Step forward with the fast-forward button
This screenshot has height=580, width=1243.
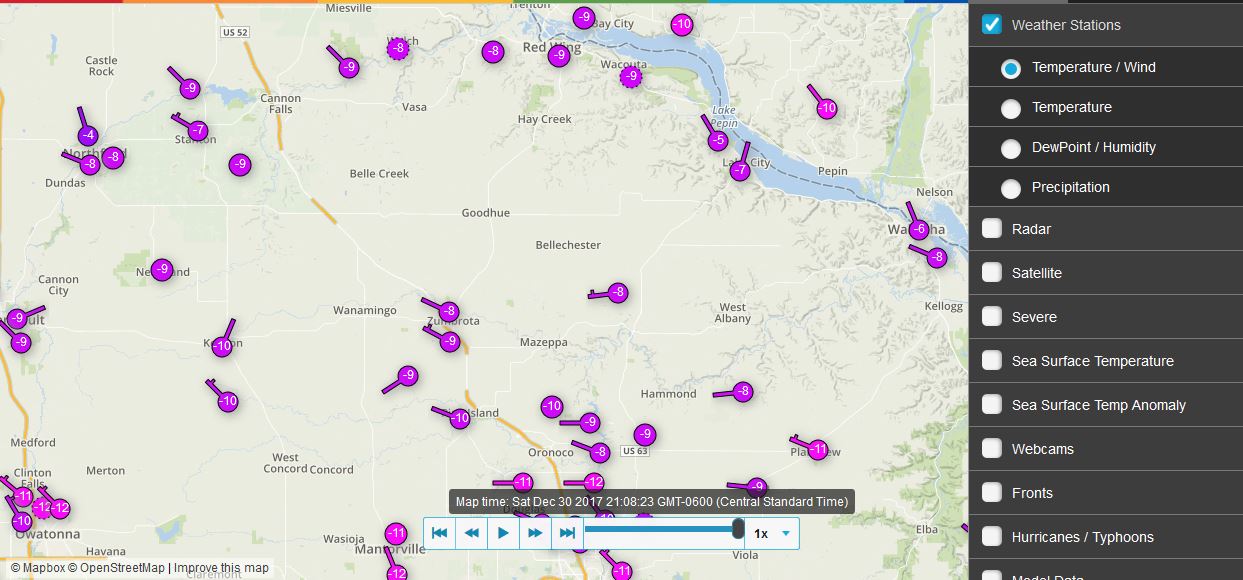[x=535, y=533]
